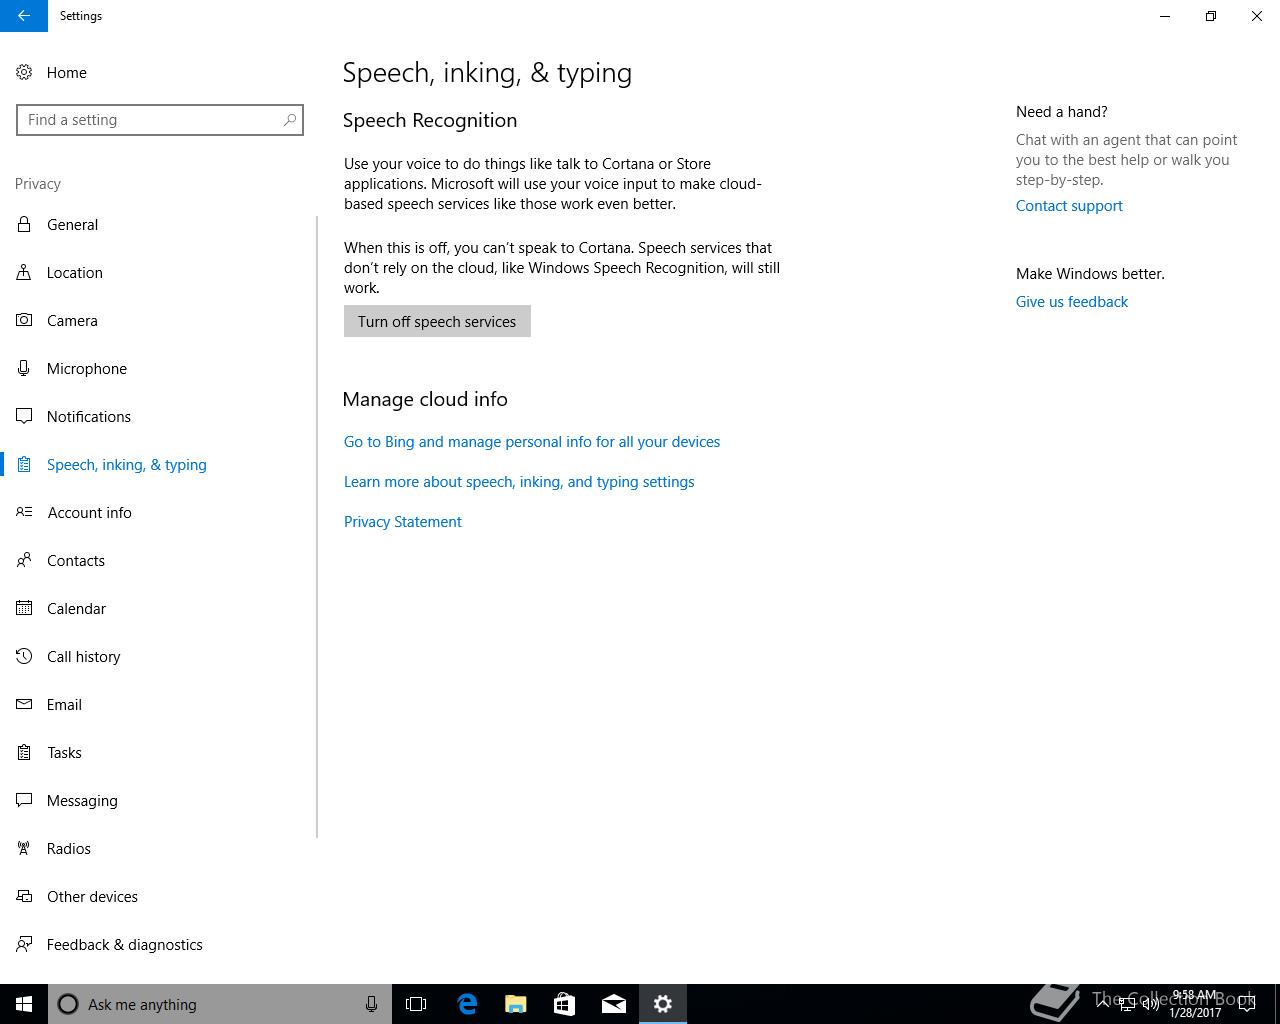1280x1024 pixels.
Task: Open Go to Bing and manage personal info link
Action: coord(532,442)
